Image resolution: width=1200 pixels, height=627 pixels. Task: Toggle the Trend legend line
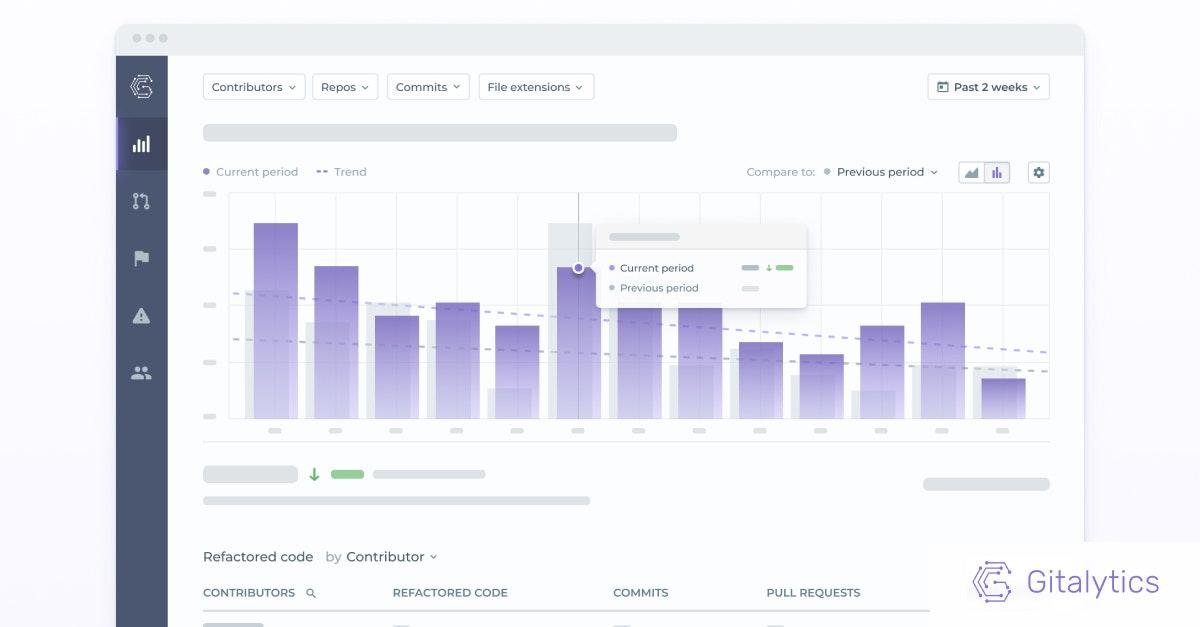click(x=341, y=172)
